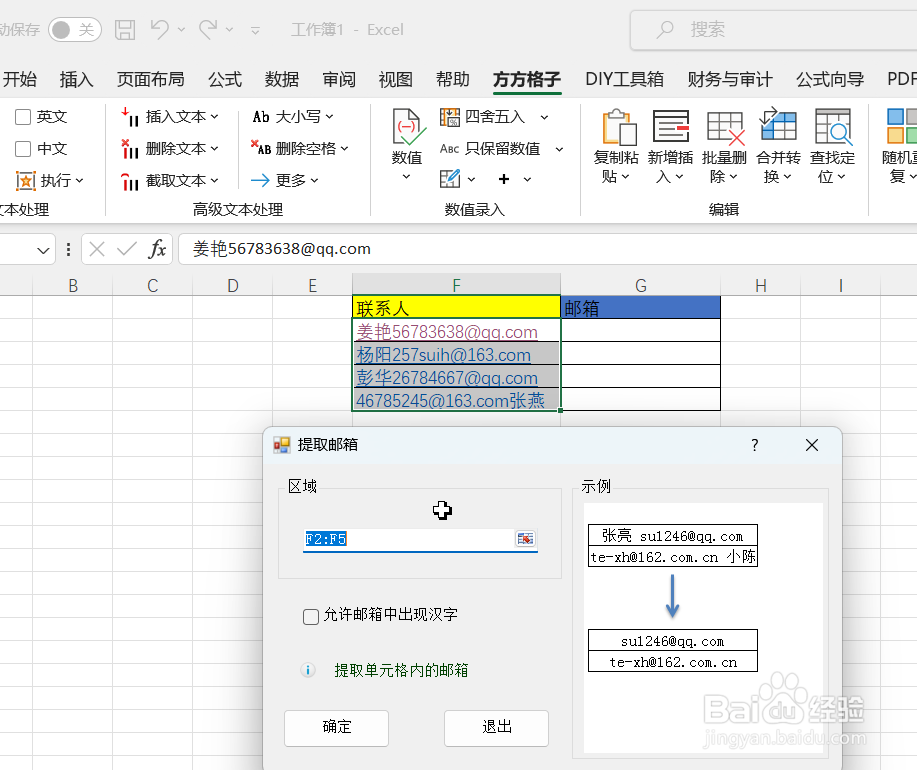Viewport: 917px width, 770px height.
Task: Click the Undo arrow icon
Action: pos(160,29)
